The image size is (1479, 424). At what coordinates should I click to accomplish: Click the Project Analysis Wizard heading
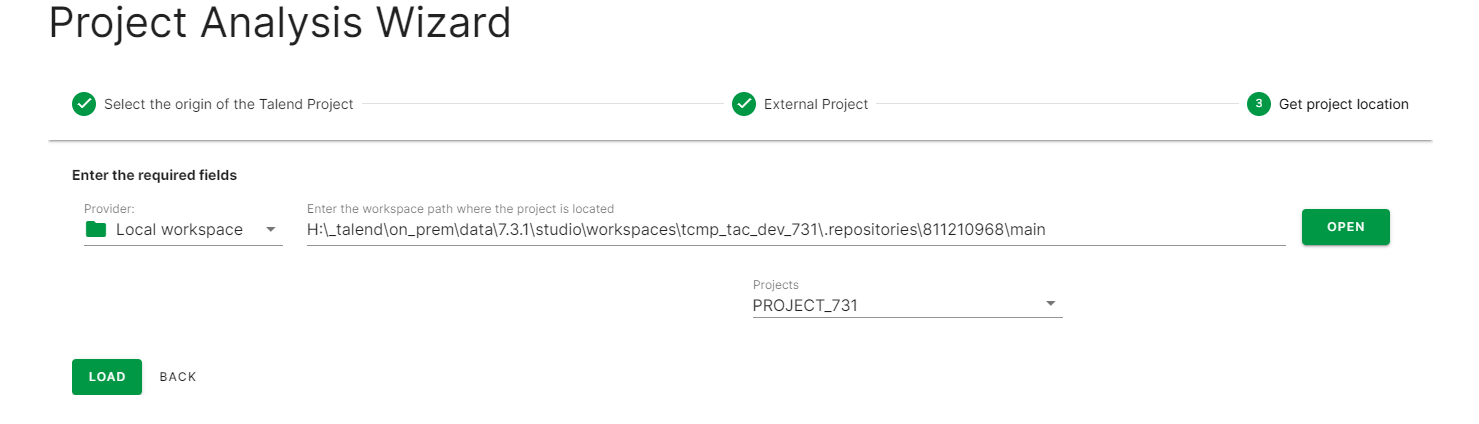click(279, 24)
